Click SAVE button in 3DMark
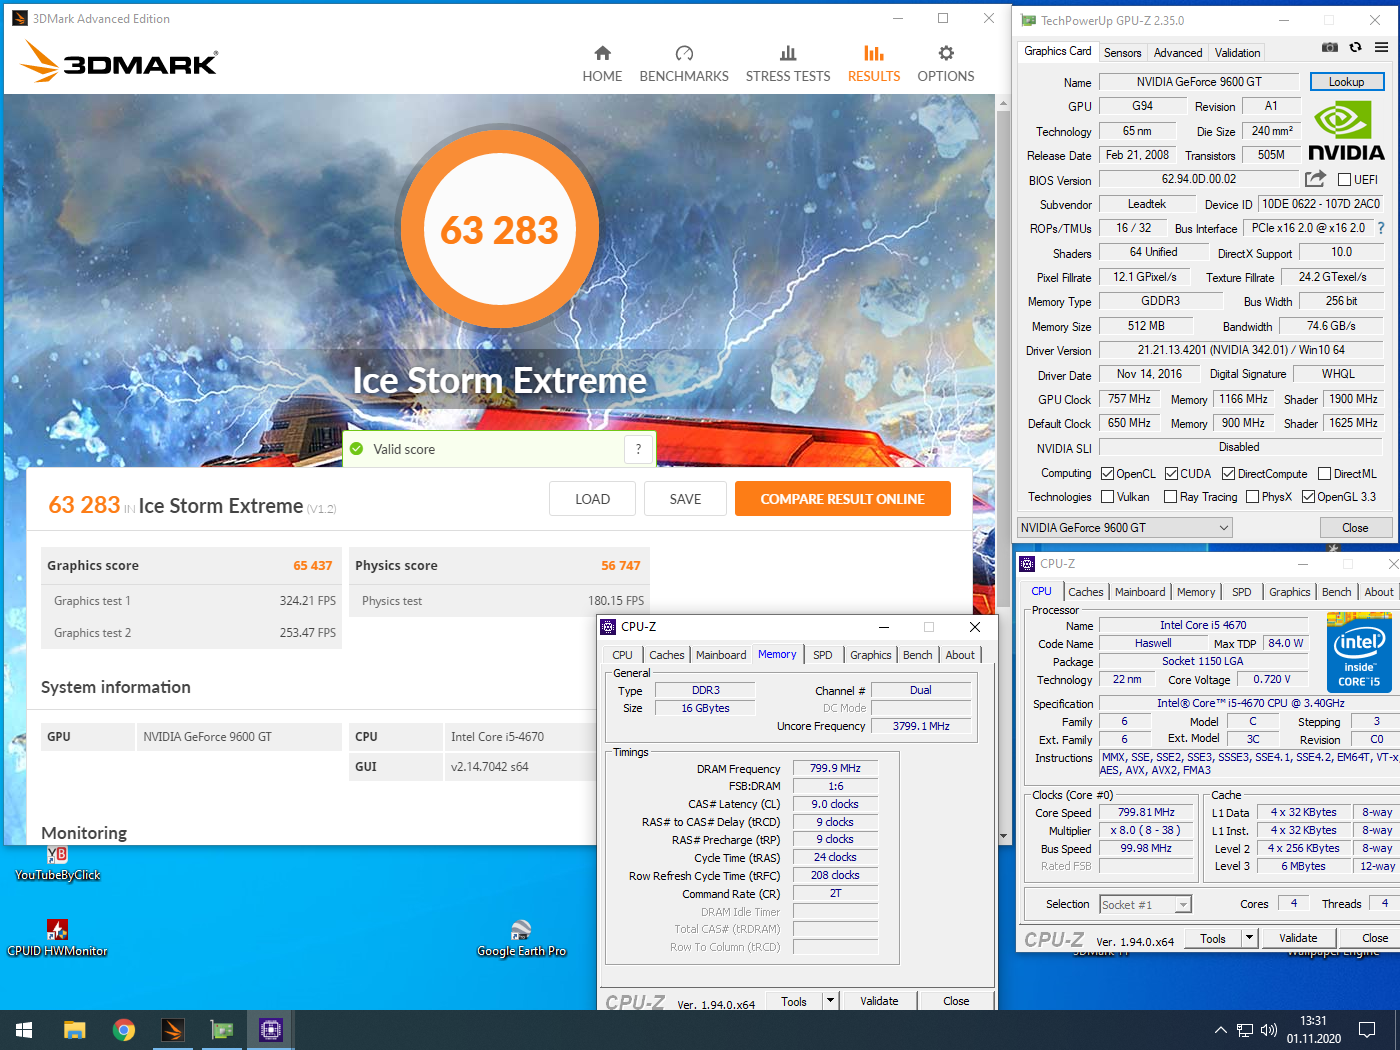 pyautogui.click(x=685, y=499)
